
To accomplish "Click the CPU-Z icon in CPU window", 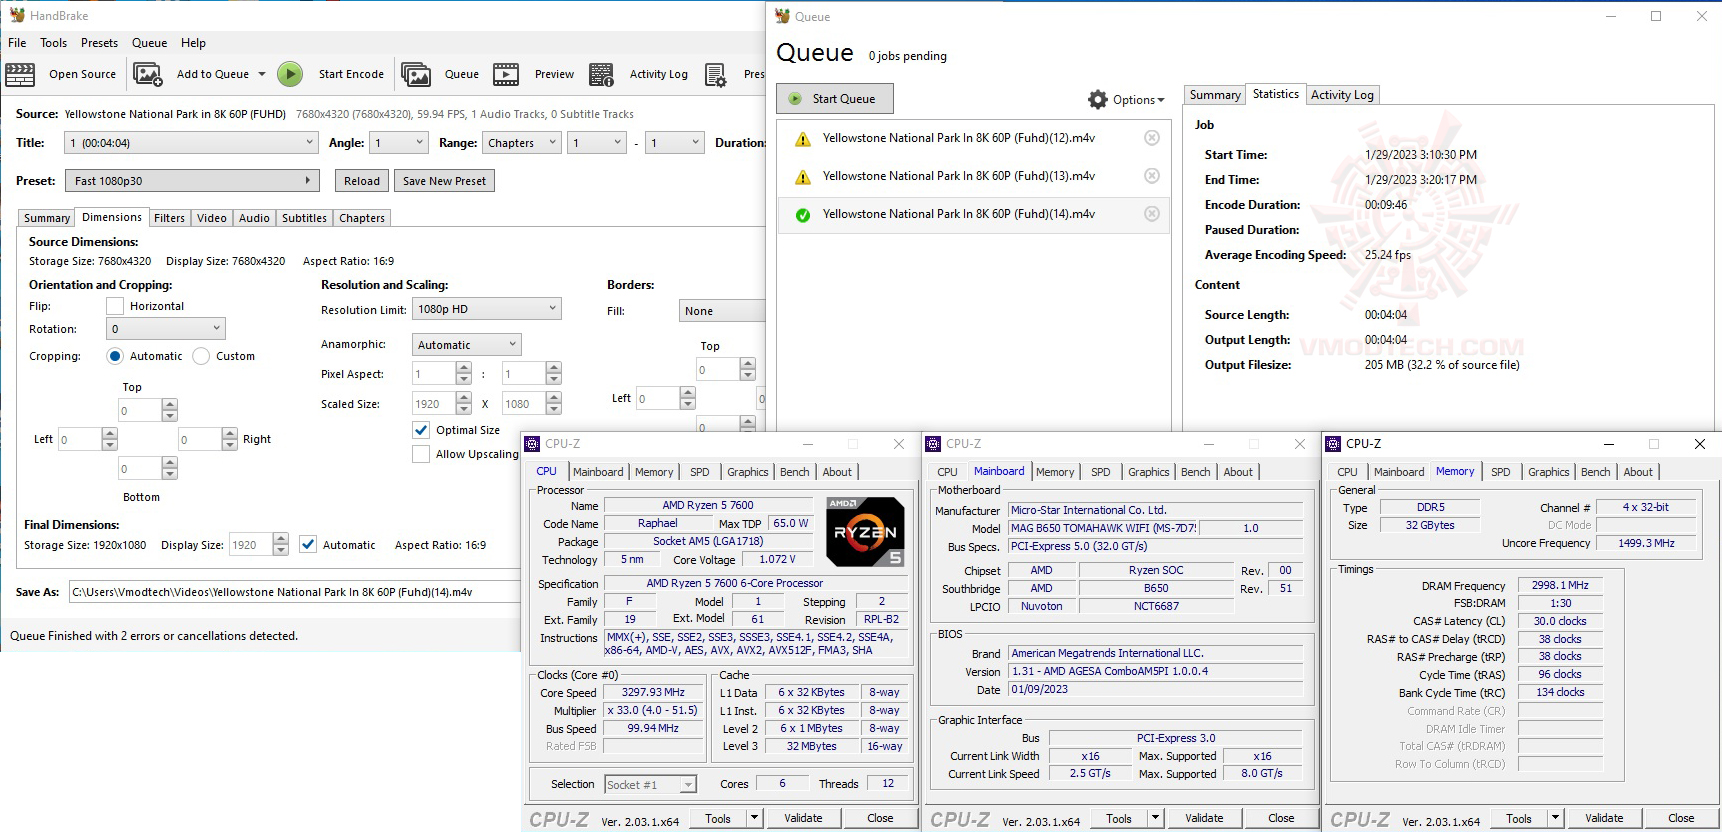I will [x=533, y=444].
